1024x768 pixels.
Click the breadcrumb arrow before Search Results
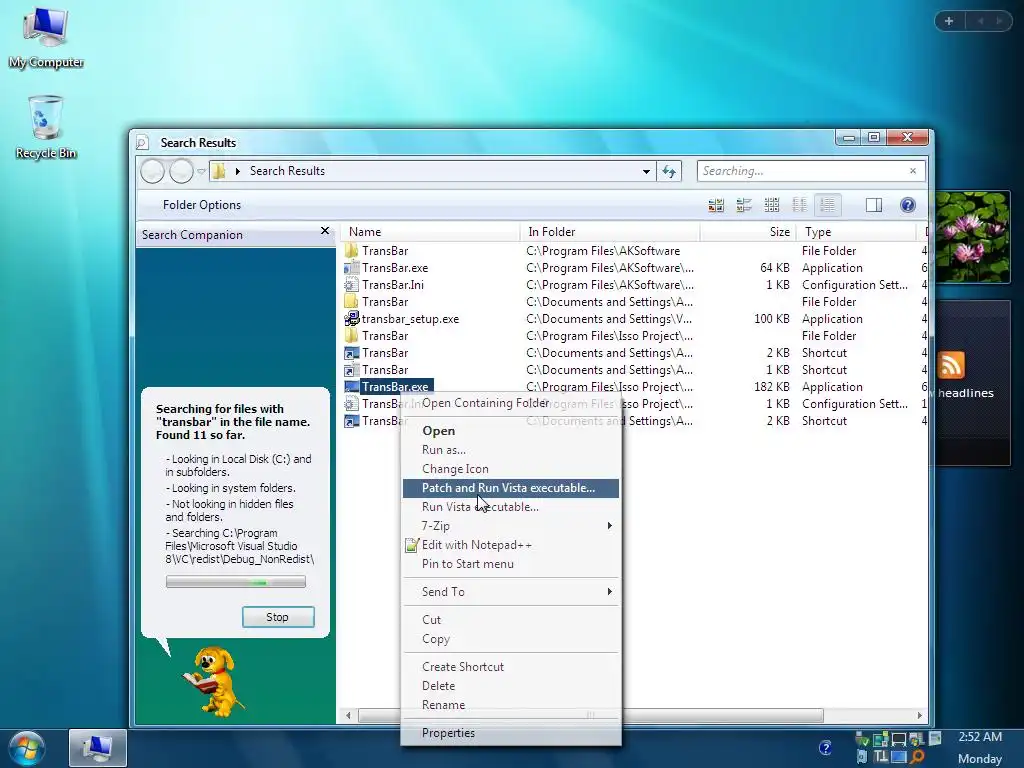[x=238, y=171]
